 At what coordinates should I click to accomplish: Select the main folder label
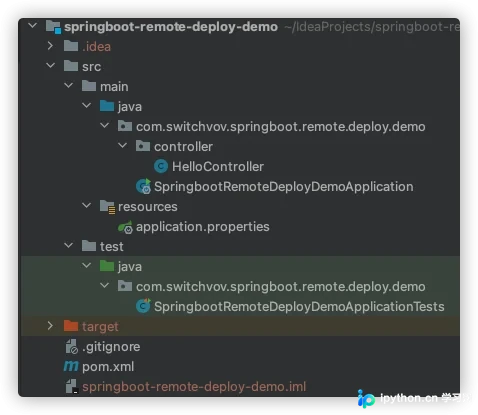[114, 87]
